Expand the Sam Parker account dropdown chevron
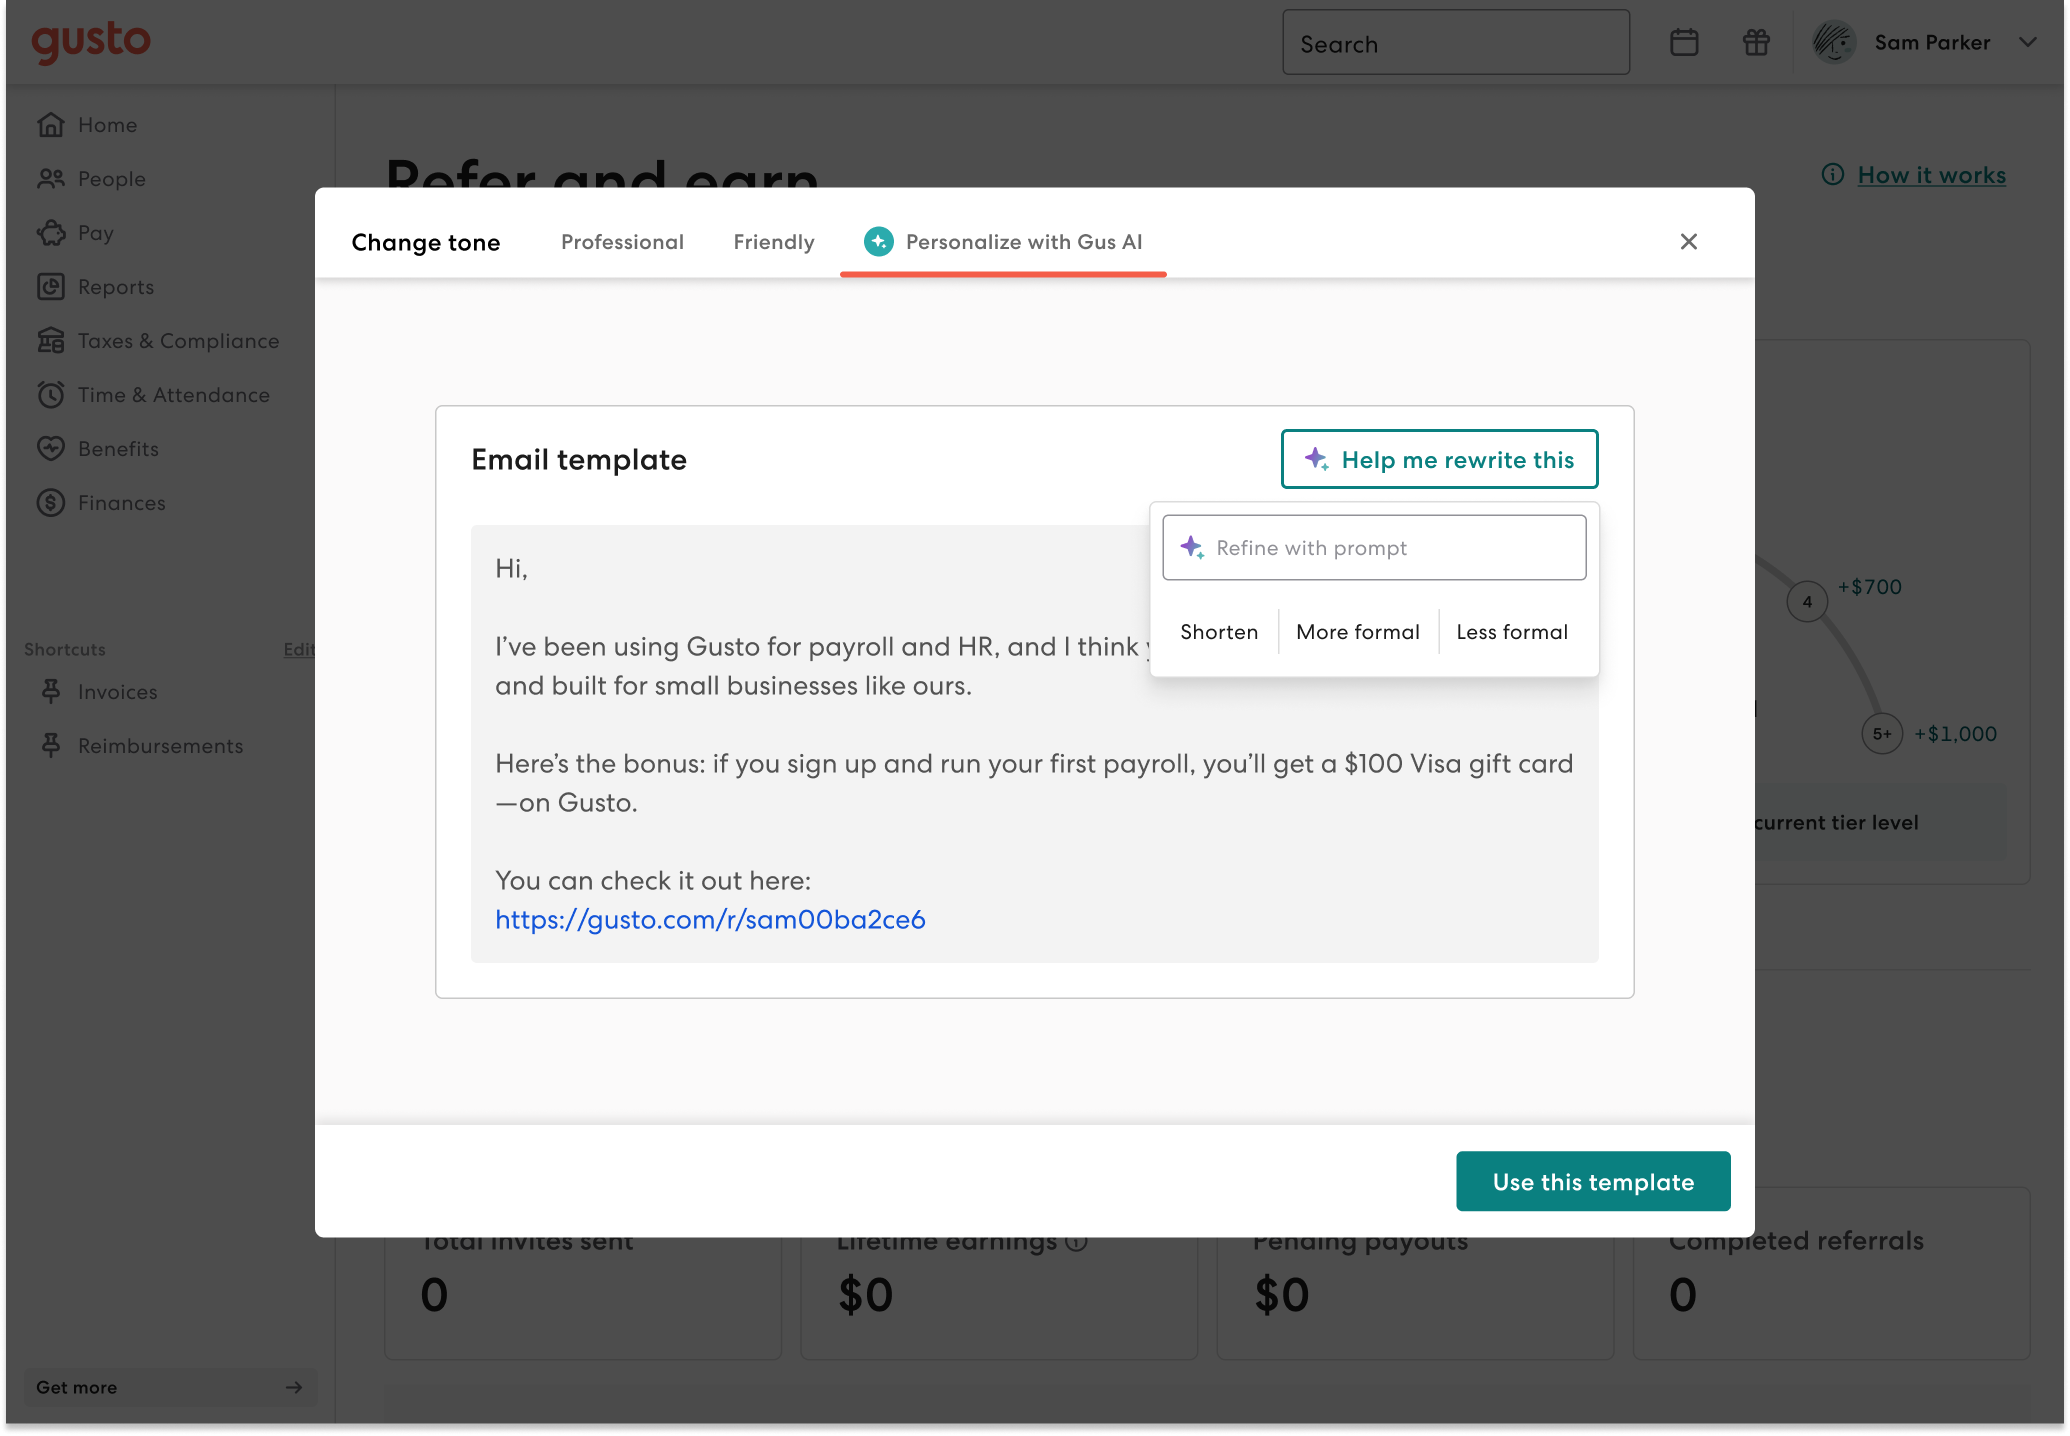Screen dimensions: 2070x1436 coord(2027,42)
